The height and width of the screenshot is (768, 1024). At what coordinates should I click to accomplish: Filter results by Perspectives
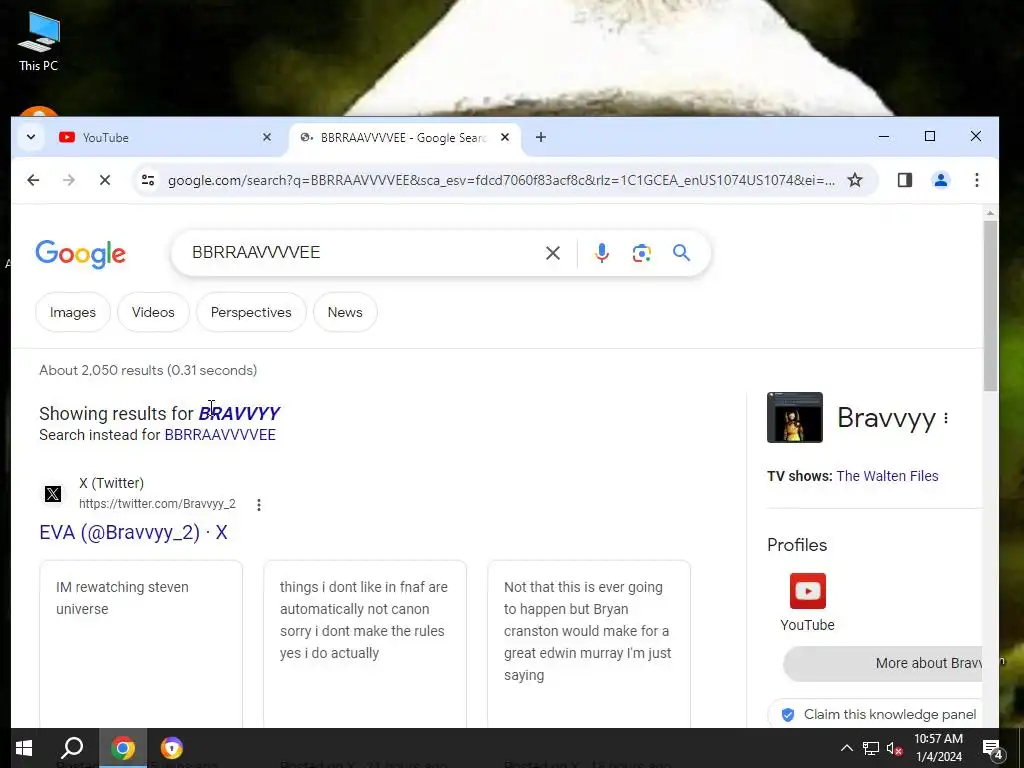tap(251, 312)
